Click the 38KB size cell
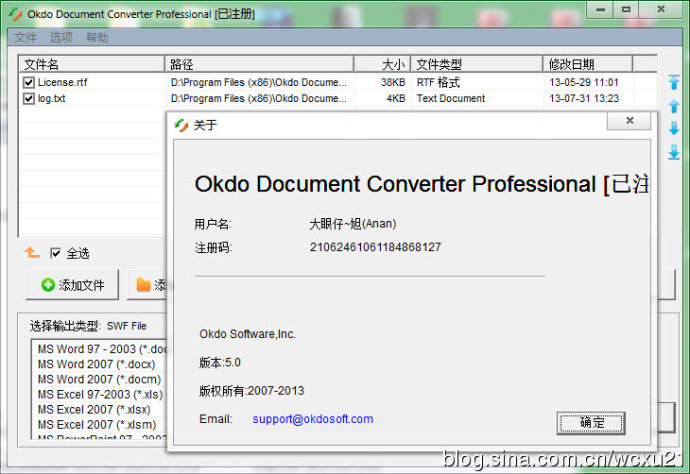 pos(393,82)
